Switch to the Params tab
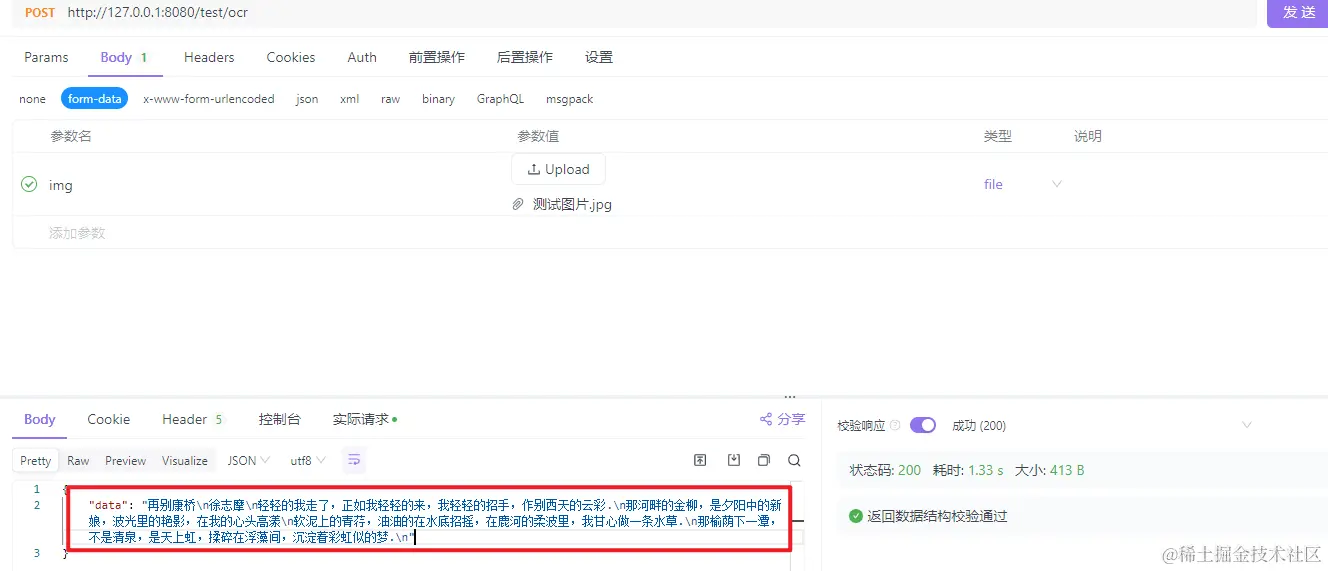 46,57
